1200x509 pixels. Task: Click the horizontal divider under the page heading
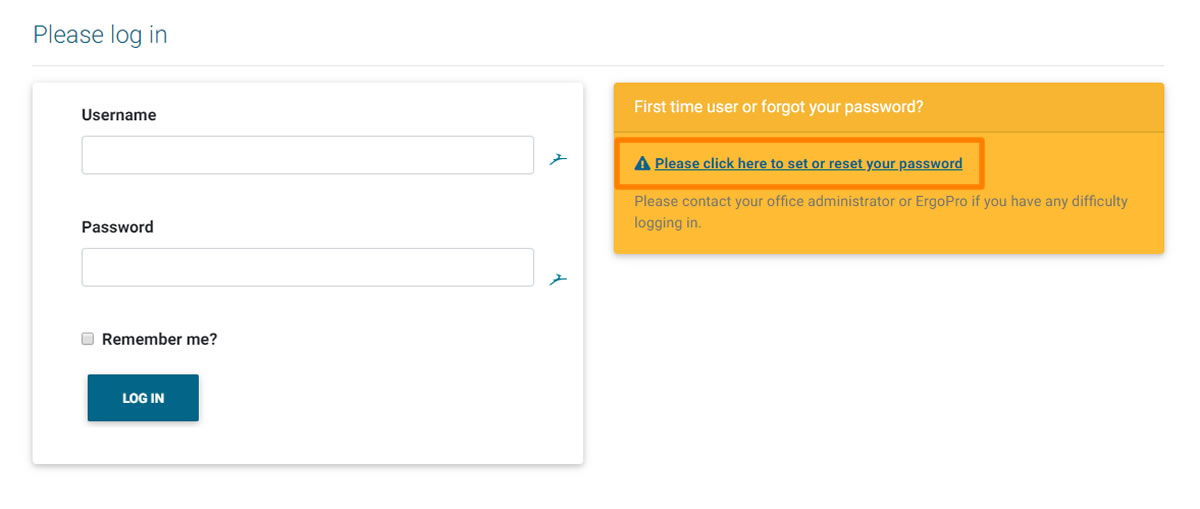pyautogui.click(x=598, y=65)
